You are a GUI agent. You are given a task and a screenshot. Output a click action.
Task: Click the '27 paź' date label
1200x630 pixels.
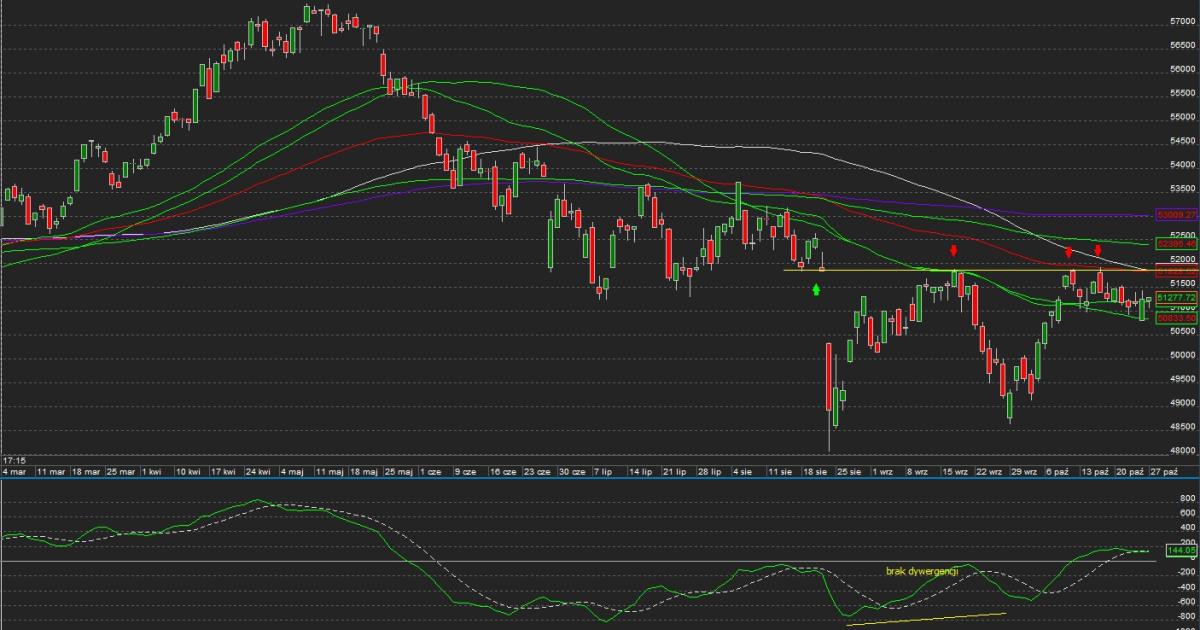pos(1164,470)
